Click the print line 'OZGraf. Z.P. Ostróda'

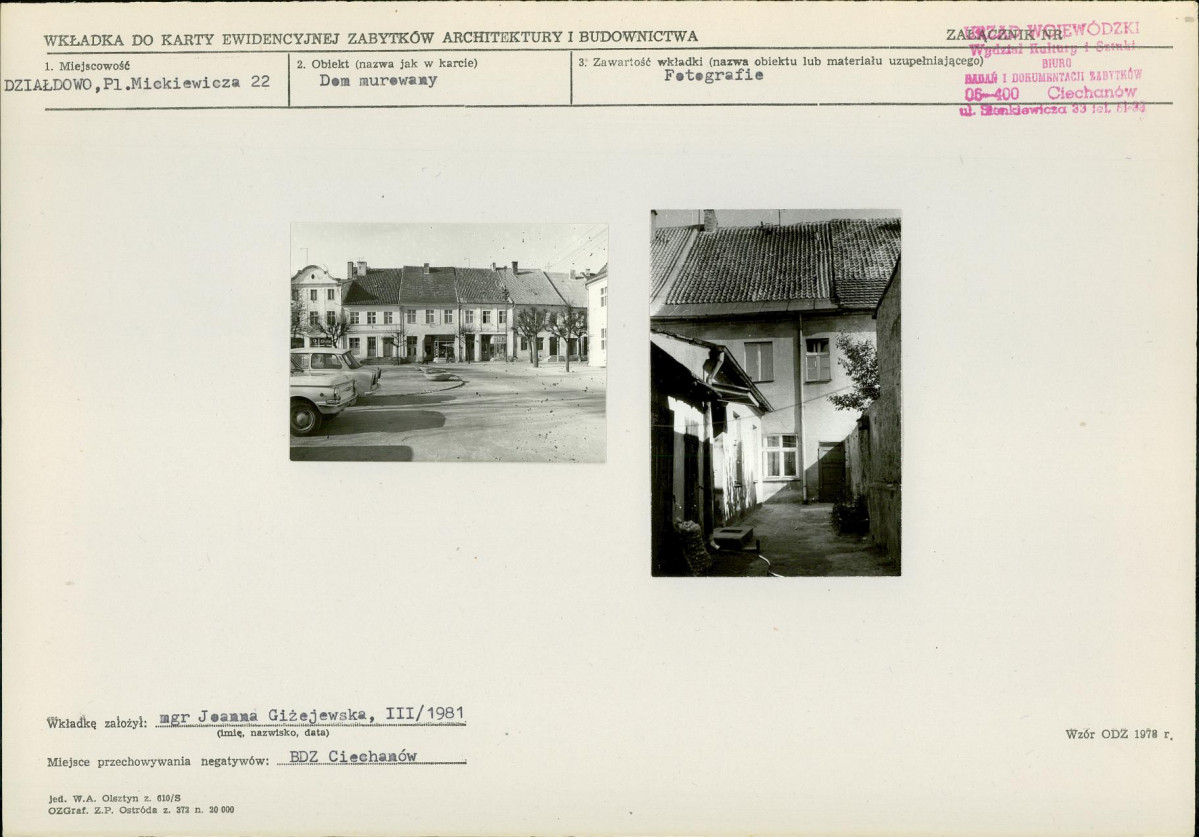(104, 809)
